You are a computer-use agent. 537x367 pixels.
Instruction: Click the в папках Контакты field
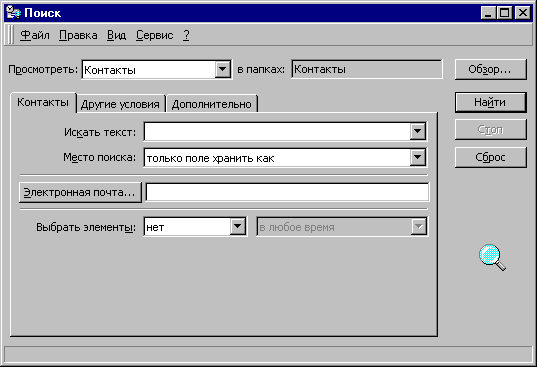(367, 69)
